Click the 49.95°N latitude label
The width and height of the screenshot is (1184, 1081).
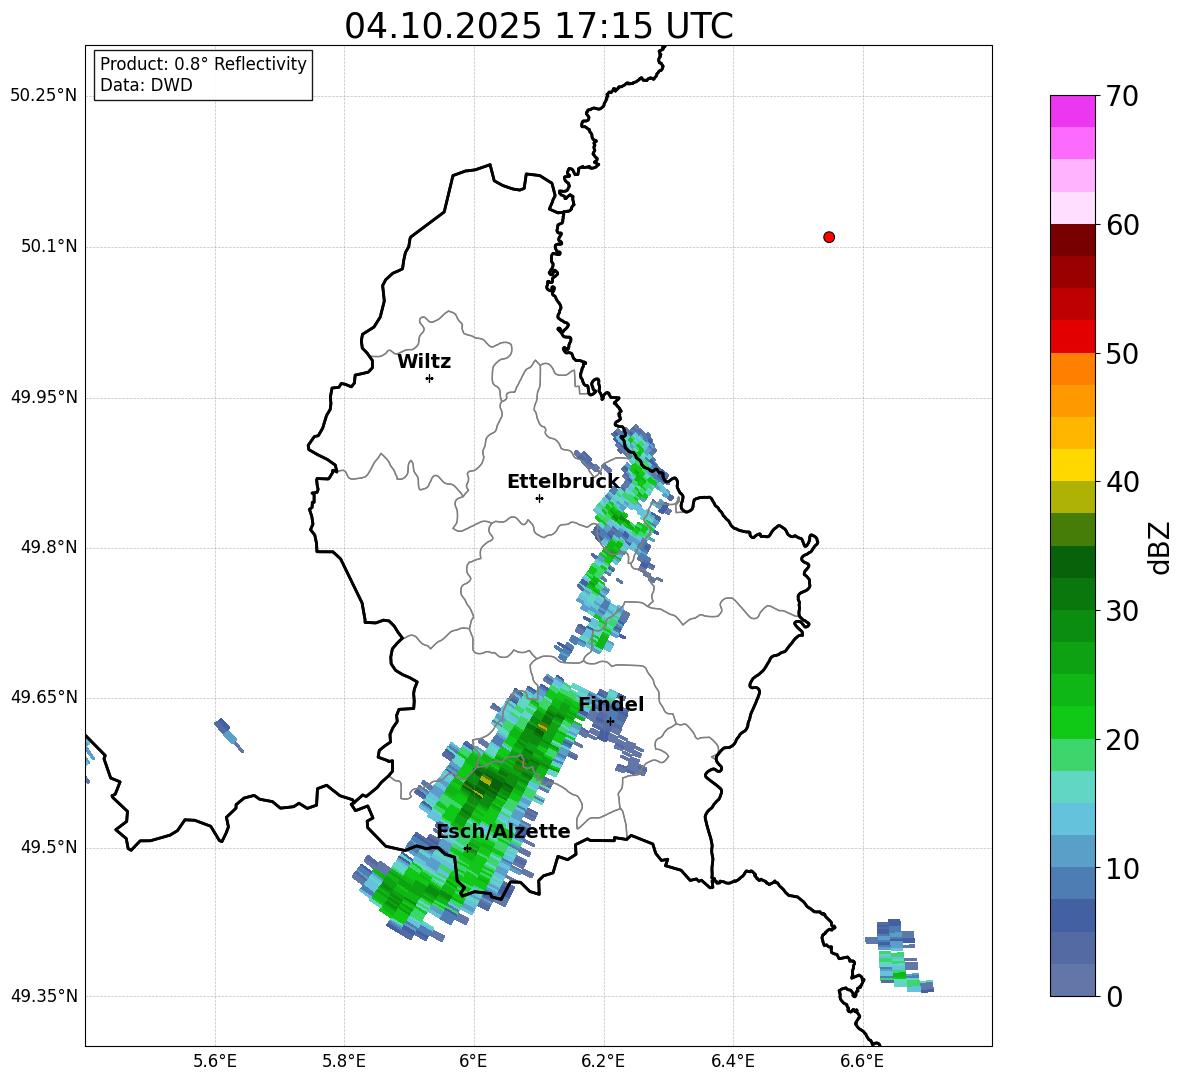click(x=44, y=397)
